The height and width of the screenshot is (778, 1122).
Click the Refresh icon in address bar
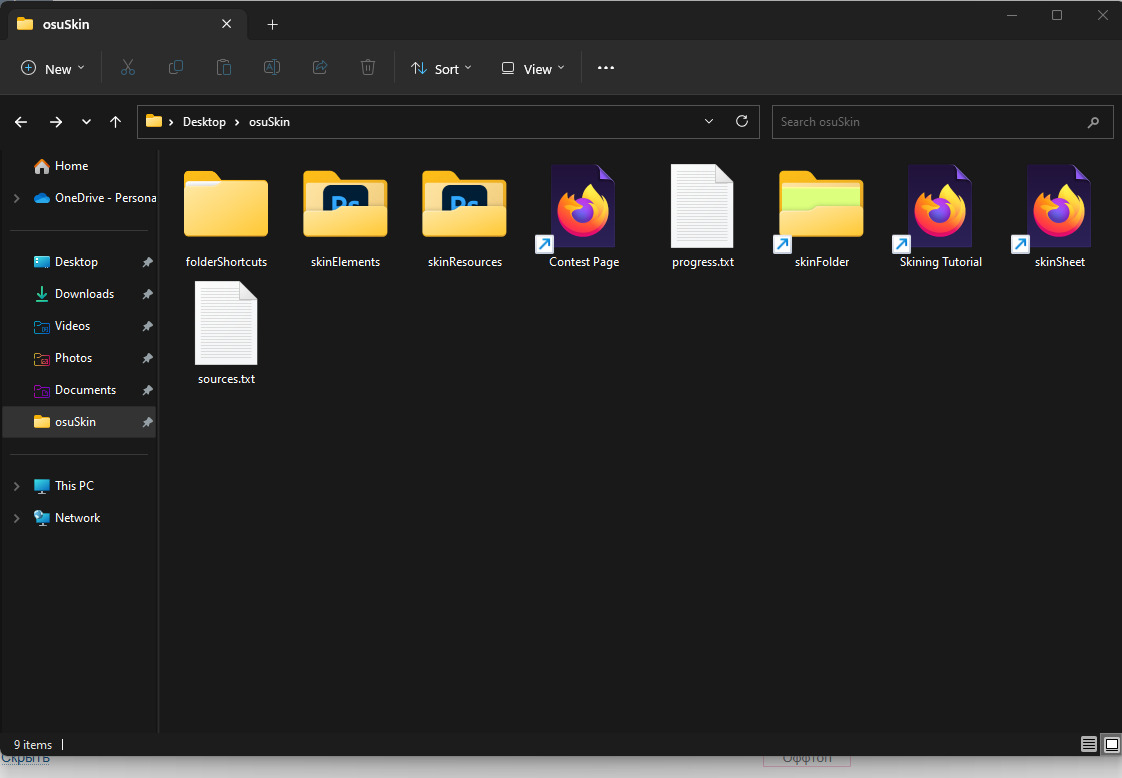742,121
